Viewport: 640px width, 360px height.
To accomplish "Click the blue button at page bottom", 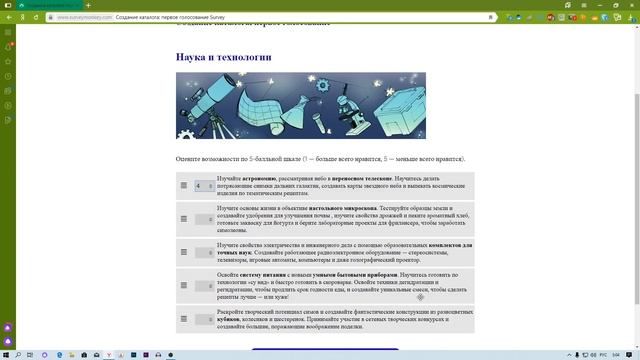I will (x=325, y=349).
